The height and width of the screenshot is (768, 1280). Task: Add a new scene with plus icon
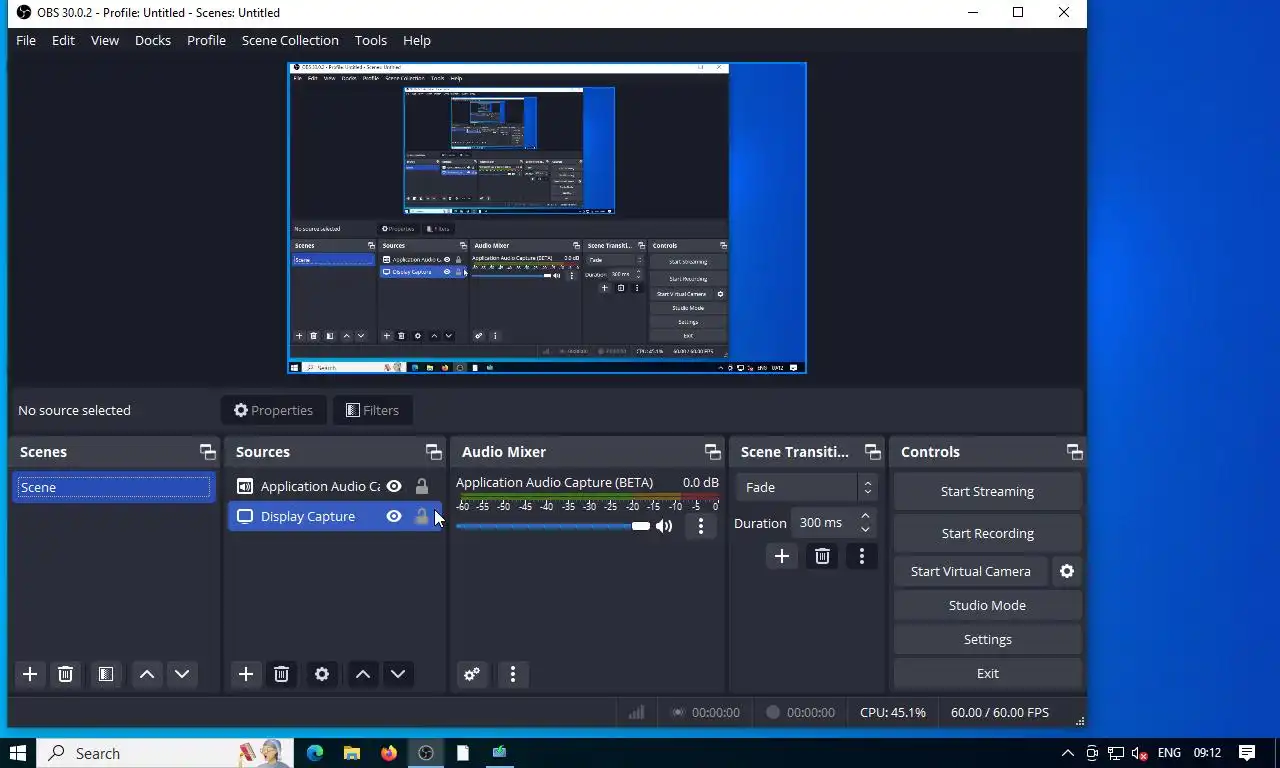tap(30, 674)
